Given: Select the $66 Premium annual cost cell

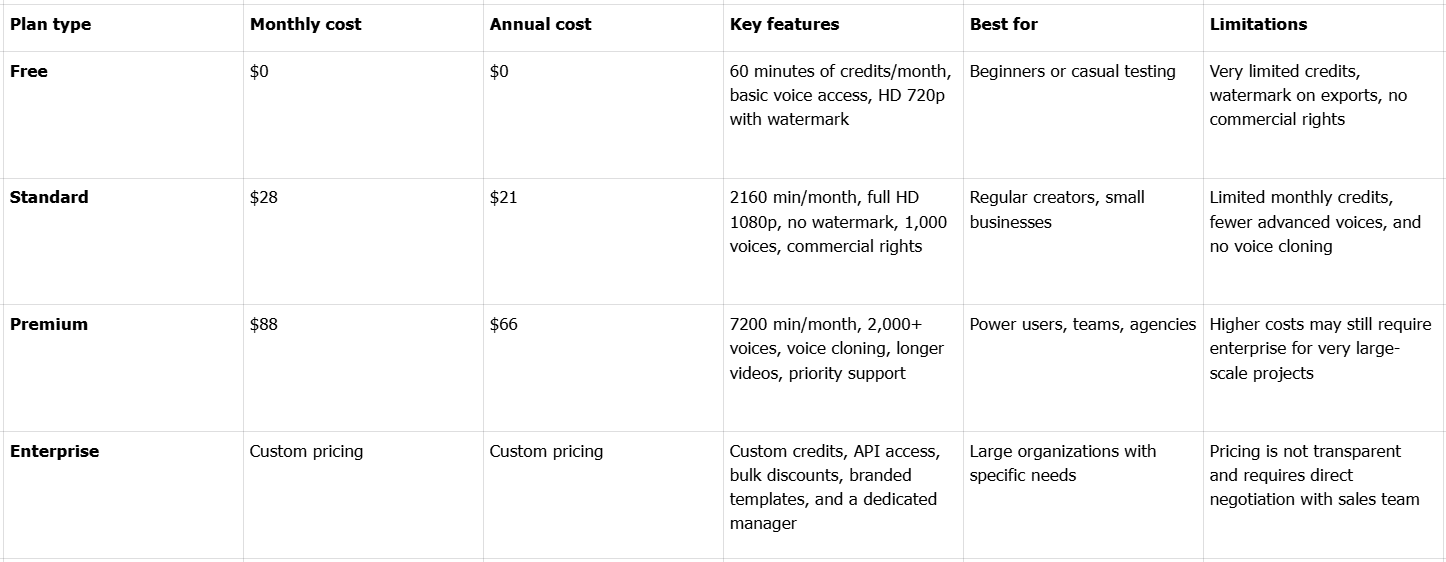Looking at the screenshot, I should tap(504, 324).
